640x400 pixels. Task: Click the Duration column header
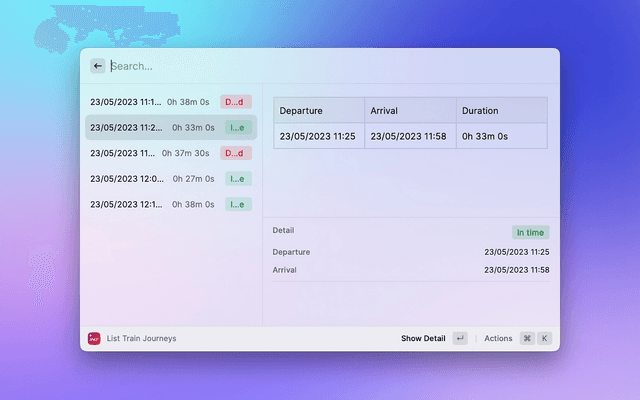pos(501,110)
